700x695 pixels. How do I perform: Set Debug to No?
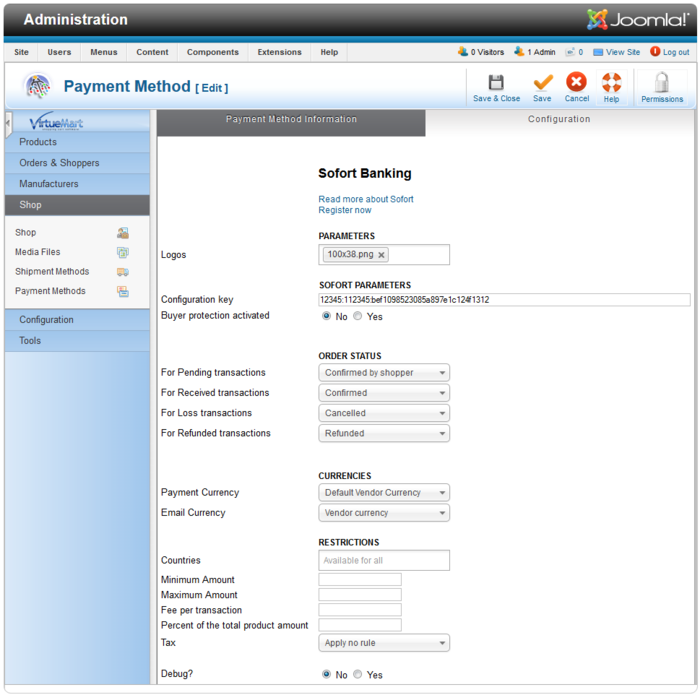click(x=326, y=674)
